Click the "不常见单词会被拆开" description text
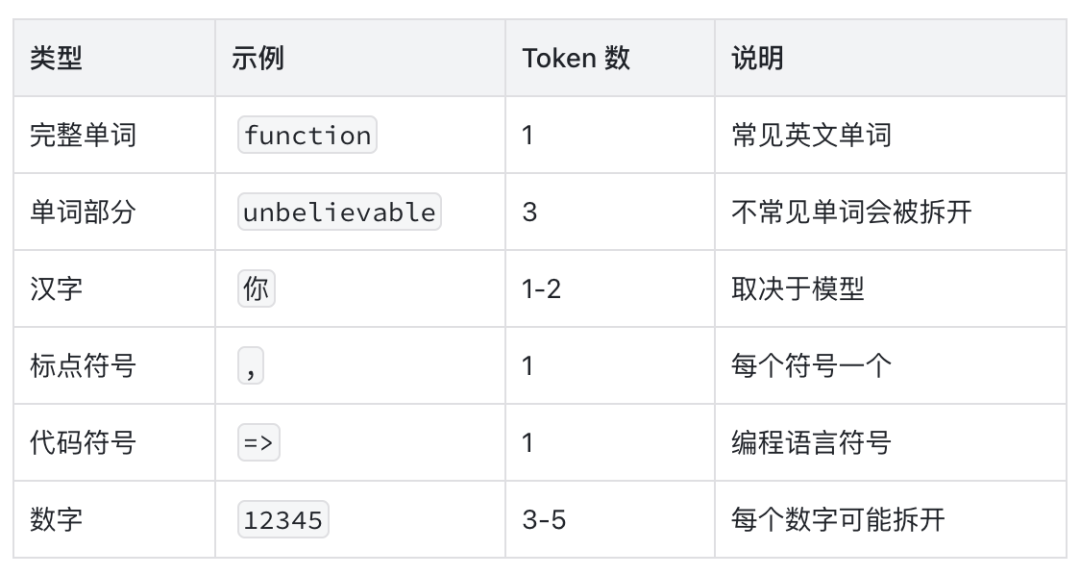This screenshot has width=1080, height=575. click(851, 212)
